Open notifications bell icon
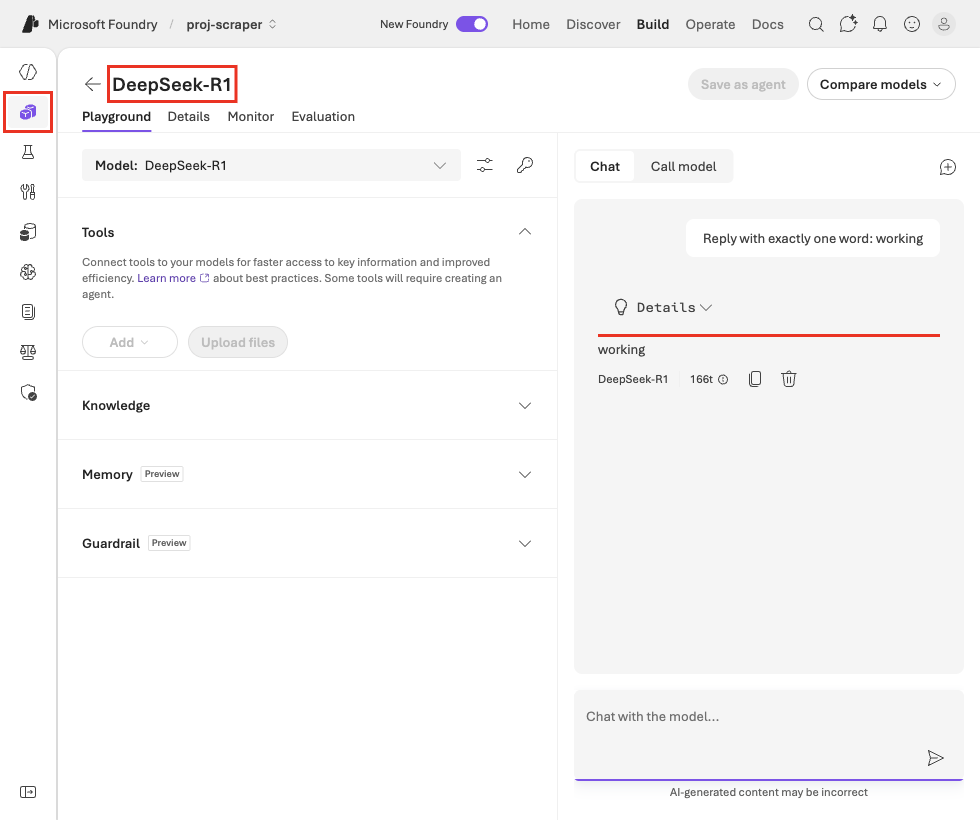Image resolution: width=980 pixels, height=820 pixels. pyautogui.click(x=880, y=24)
